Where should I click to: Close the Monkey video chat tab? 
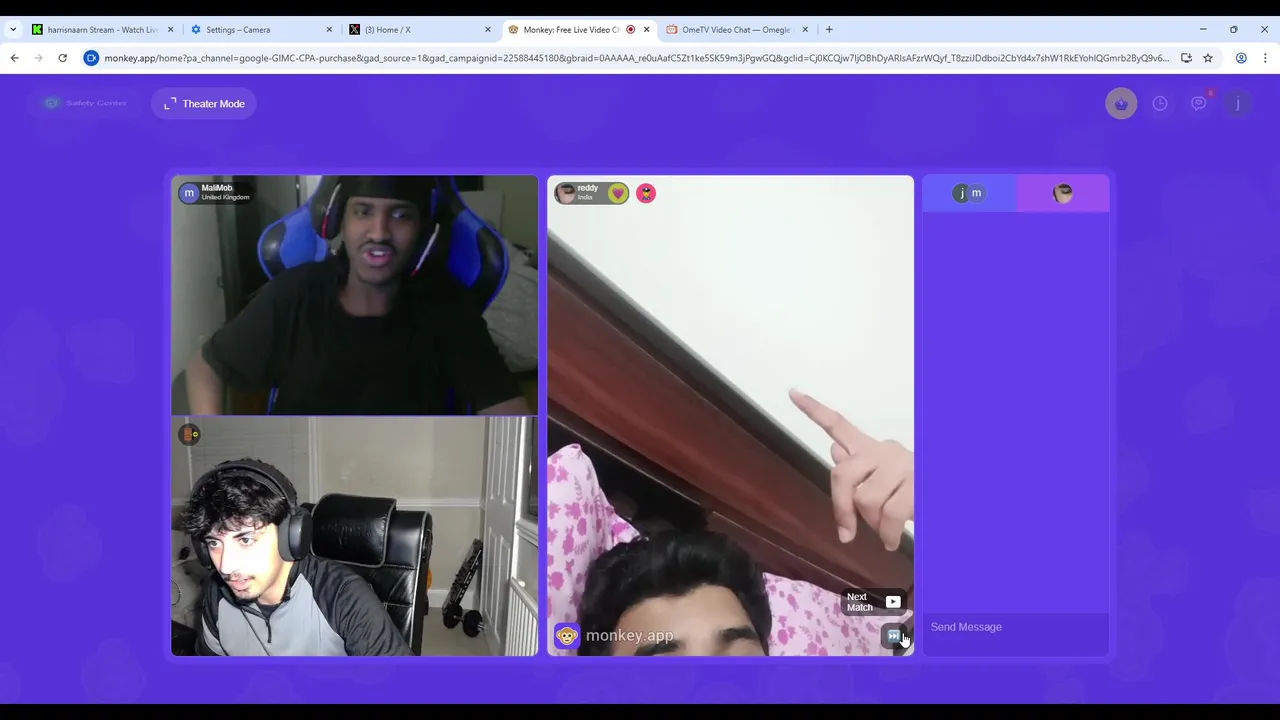click(x=646, y=30)
